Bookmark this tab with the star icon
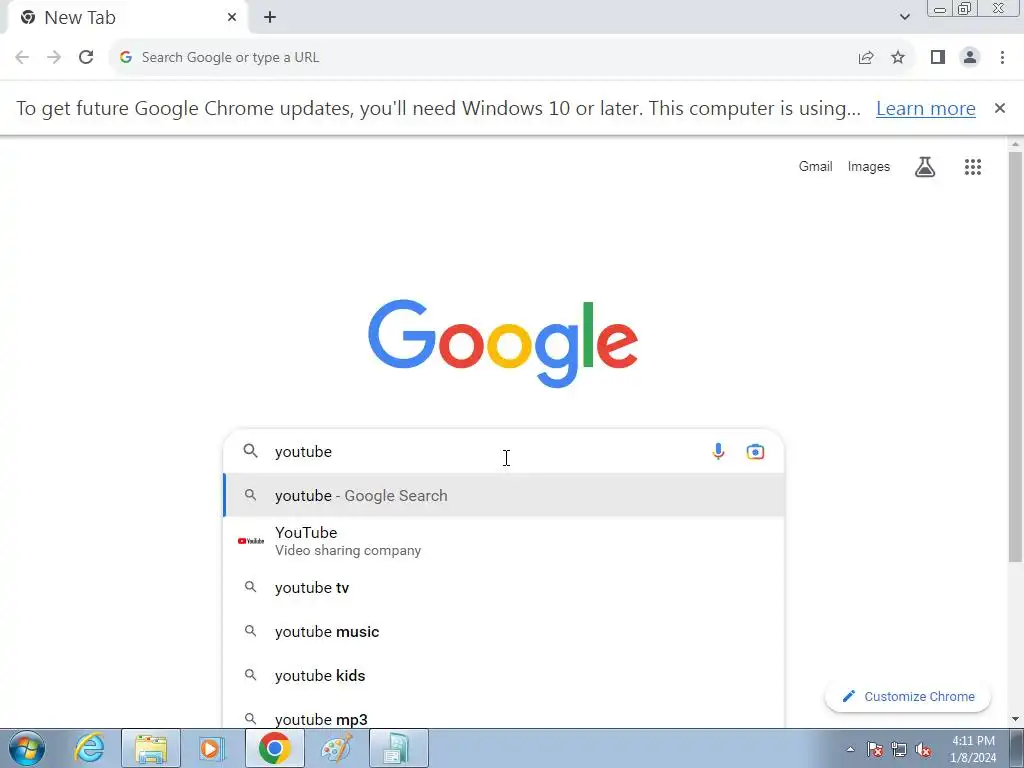Screen dimensions: 1024x768 [898, 57]
